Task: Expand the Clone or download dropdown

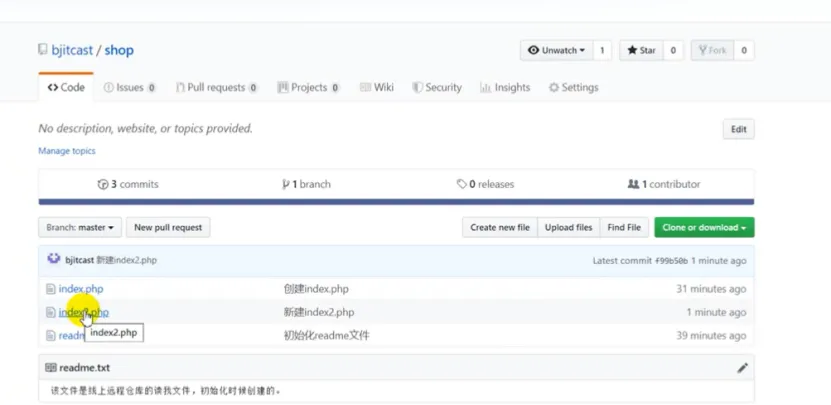Action: coord(704,227)
